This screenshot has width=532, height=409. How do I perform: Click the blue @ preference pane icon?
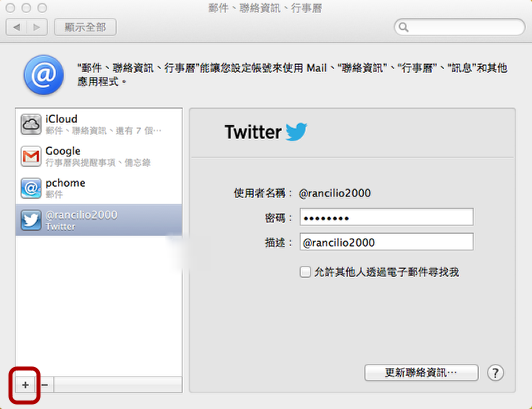[44, 75]
